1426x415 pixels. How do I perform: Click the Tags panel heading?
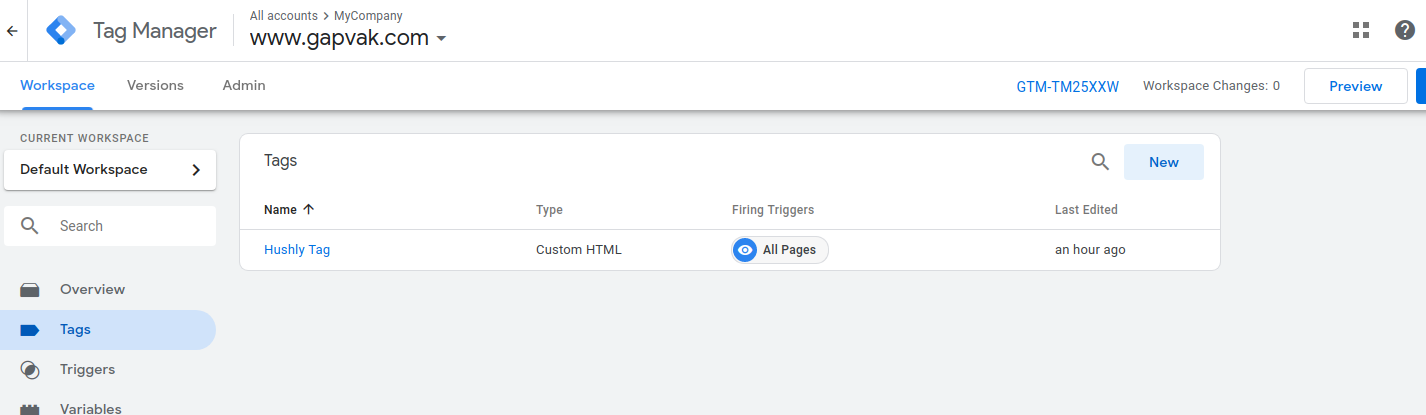click(281, 160)
